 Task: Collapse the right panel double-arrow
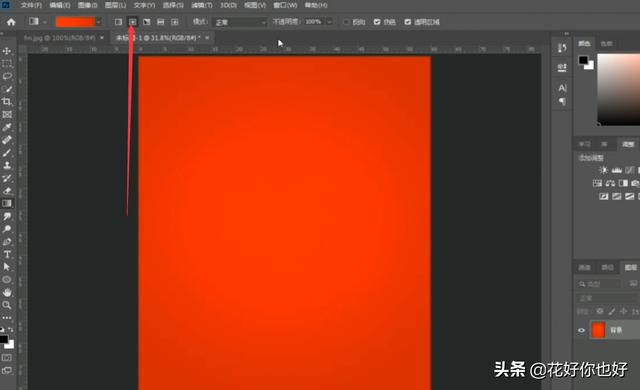point(567,34)
